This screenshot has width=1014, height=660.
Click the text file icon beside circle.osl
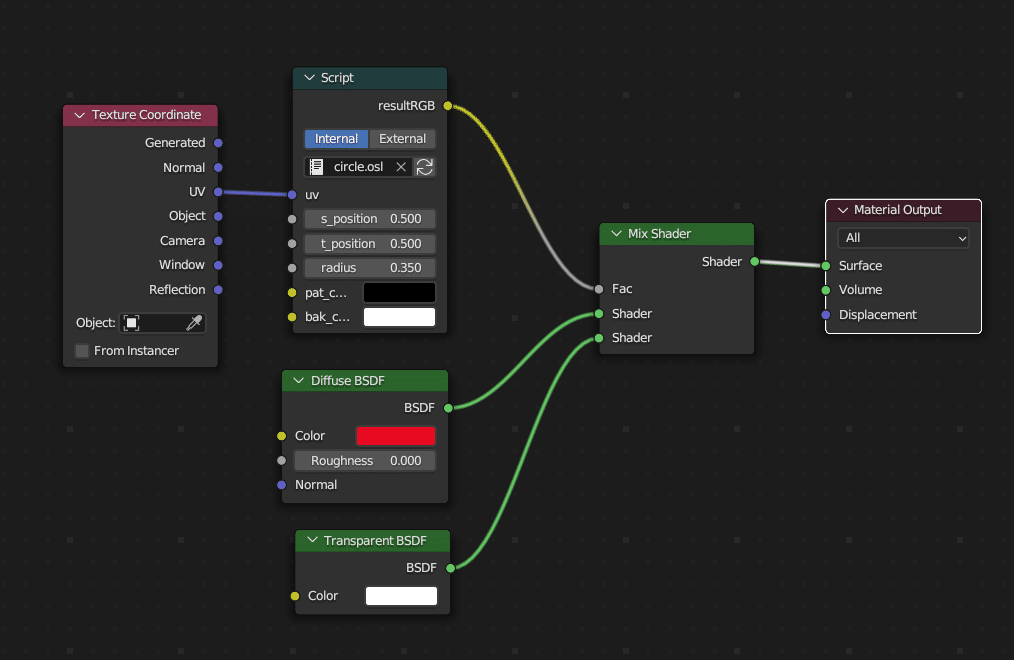coord(317,167)
